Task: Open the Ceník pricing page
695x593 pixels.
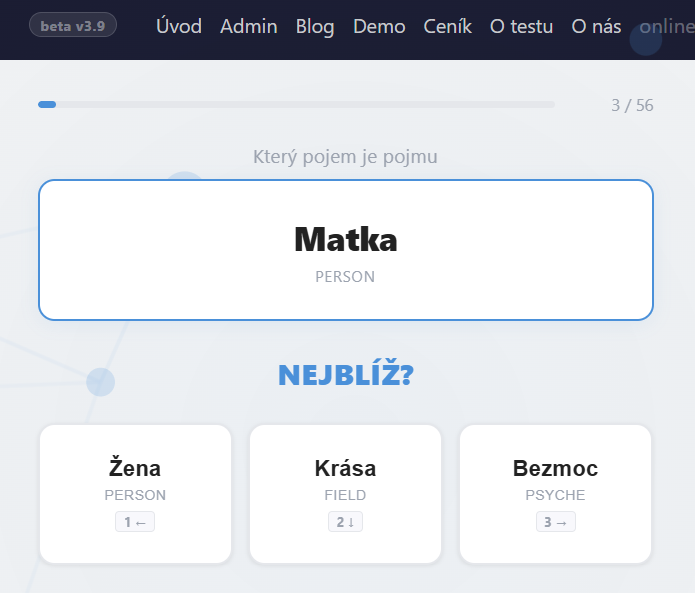Action: [447, 27]
